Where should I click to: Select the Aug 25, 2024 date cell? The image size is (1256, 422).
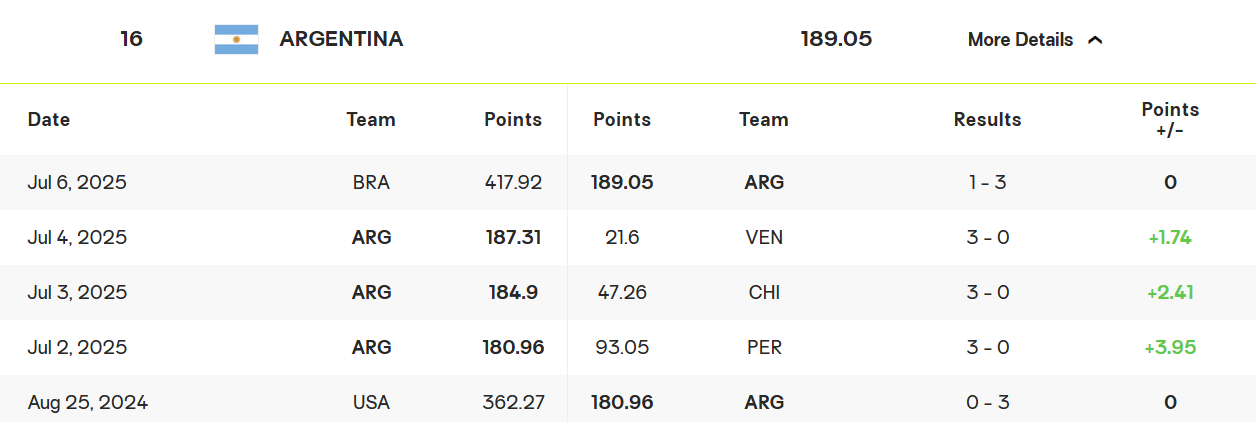(88, 403)
